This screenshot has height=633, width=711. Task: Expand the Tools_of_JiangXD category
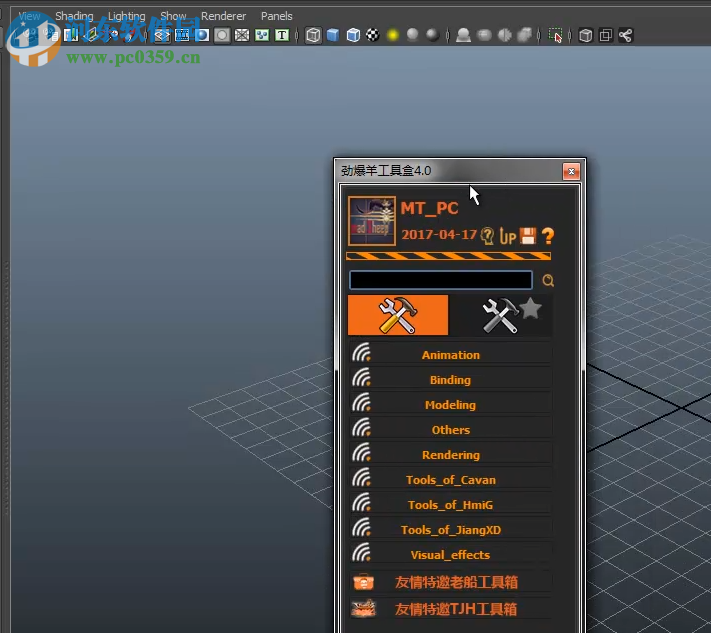click(450, 530)
